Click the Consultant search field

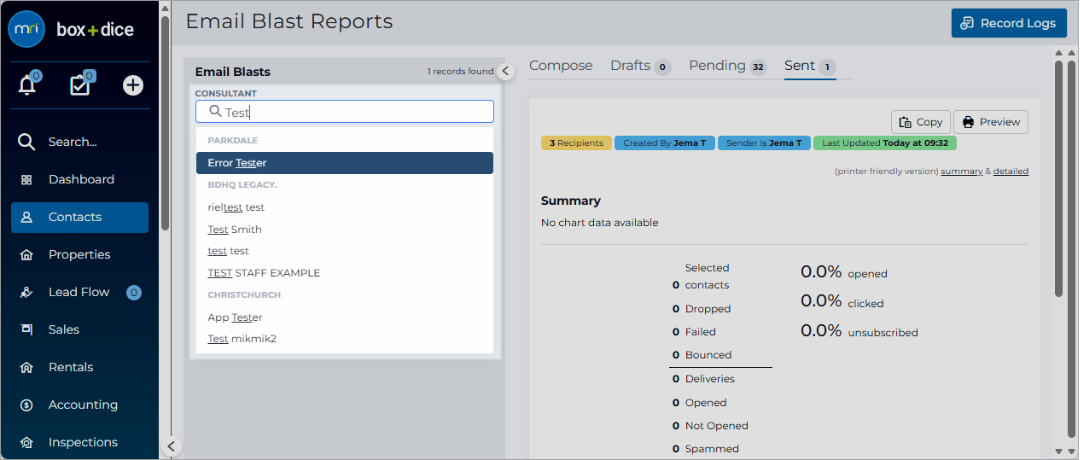[x=344, y=112]
